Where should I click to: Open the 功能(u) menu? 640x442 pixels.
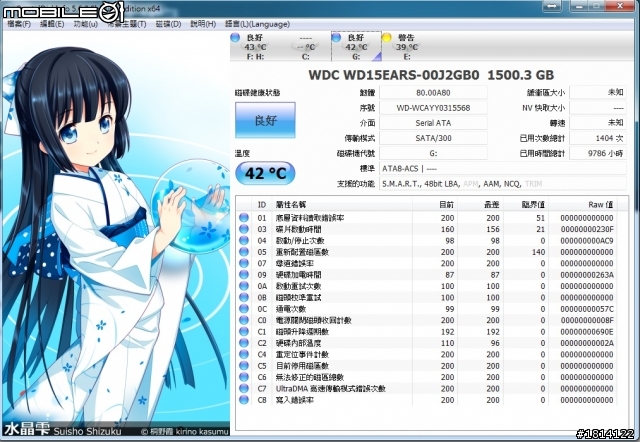point(86,24)
